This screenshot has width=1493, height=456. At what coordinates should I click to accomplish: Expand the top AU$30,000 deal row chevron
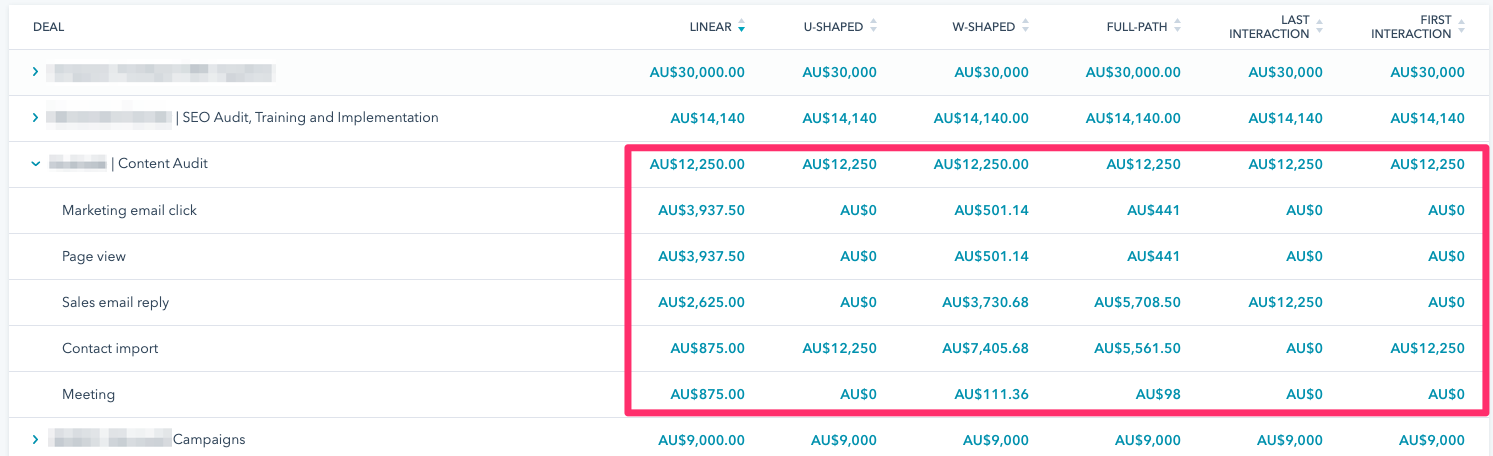35,72
